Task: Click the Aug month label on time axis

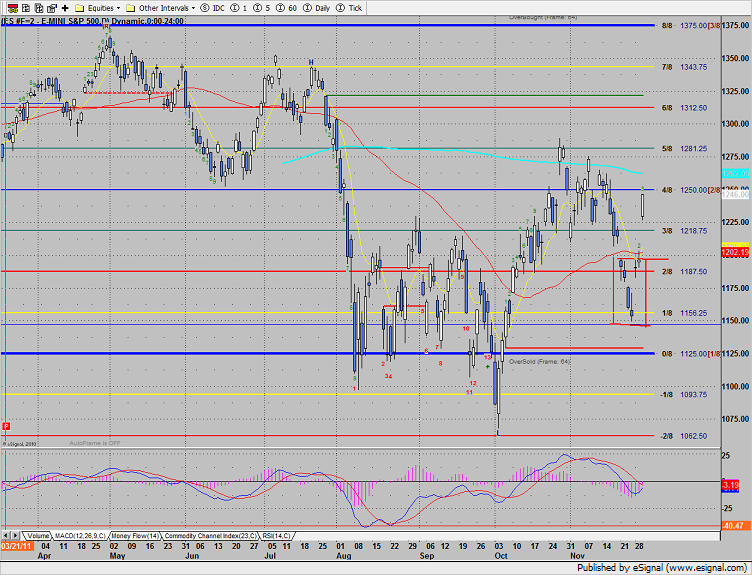Action: pyautogui.click(x=343, y=556)
